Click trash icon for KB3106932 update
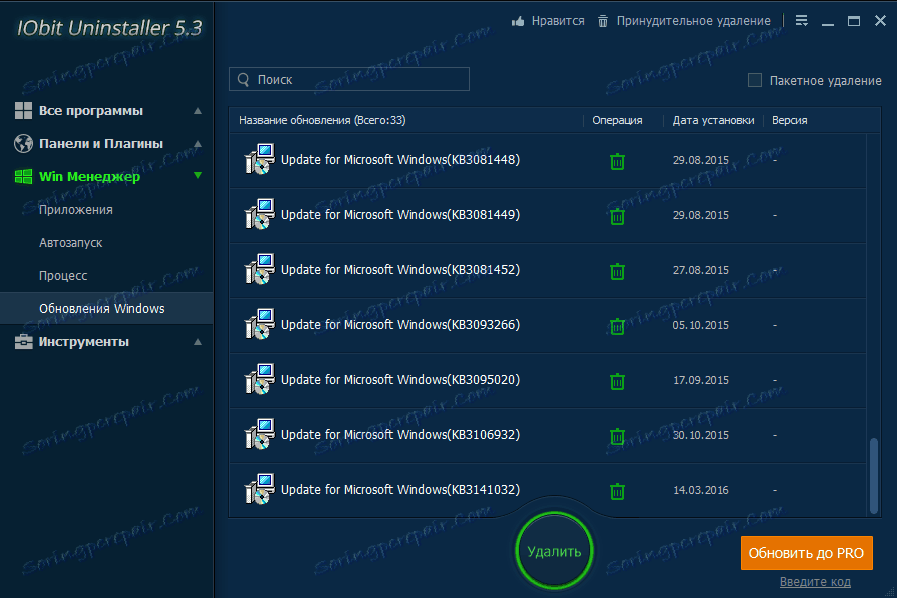 point(617,436)
